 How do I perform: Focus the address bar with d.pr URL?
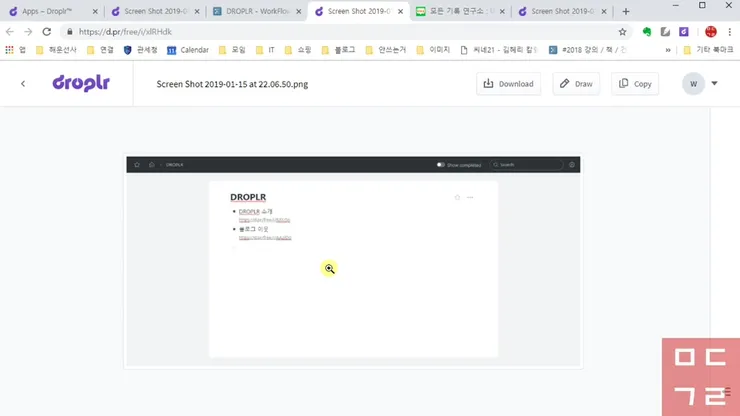[x=346, y=32]
